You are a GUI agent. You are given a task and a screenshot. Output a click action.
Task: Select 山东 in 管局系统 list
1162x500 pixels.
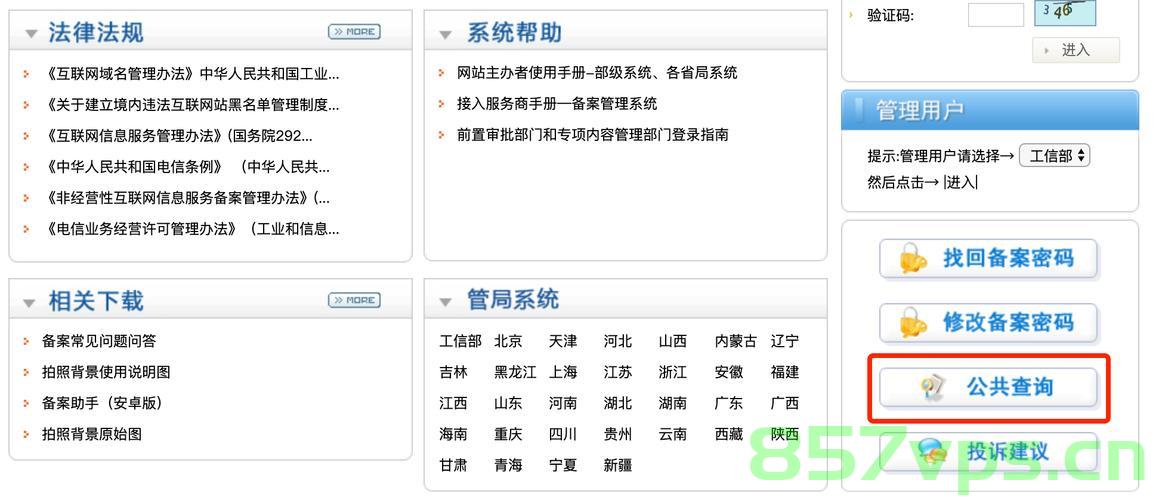pos(508,404)
